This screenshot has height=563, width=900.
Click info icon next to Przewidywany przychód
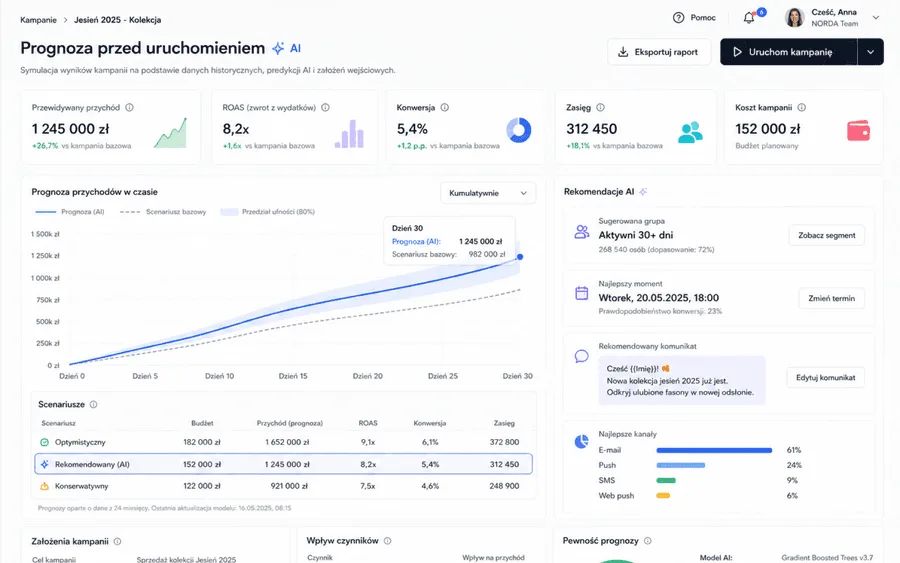(x=130, y=107)
